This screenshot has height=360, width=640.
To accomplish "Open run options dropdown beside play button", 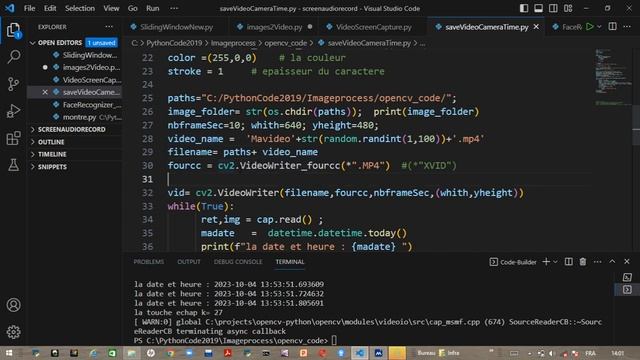I will 599,27.
